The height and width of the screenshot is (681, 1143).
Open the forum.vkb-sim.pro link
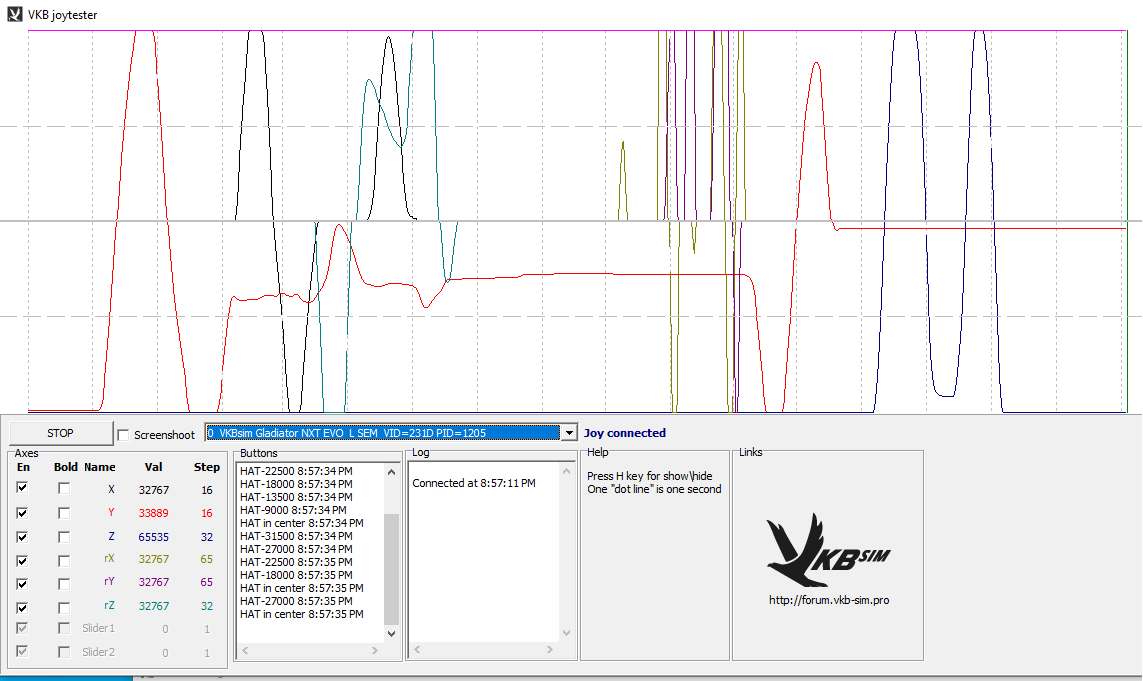click(829, 600)
